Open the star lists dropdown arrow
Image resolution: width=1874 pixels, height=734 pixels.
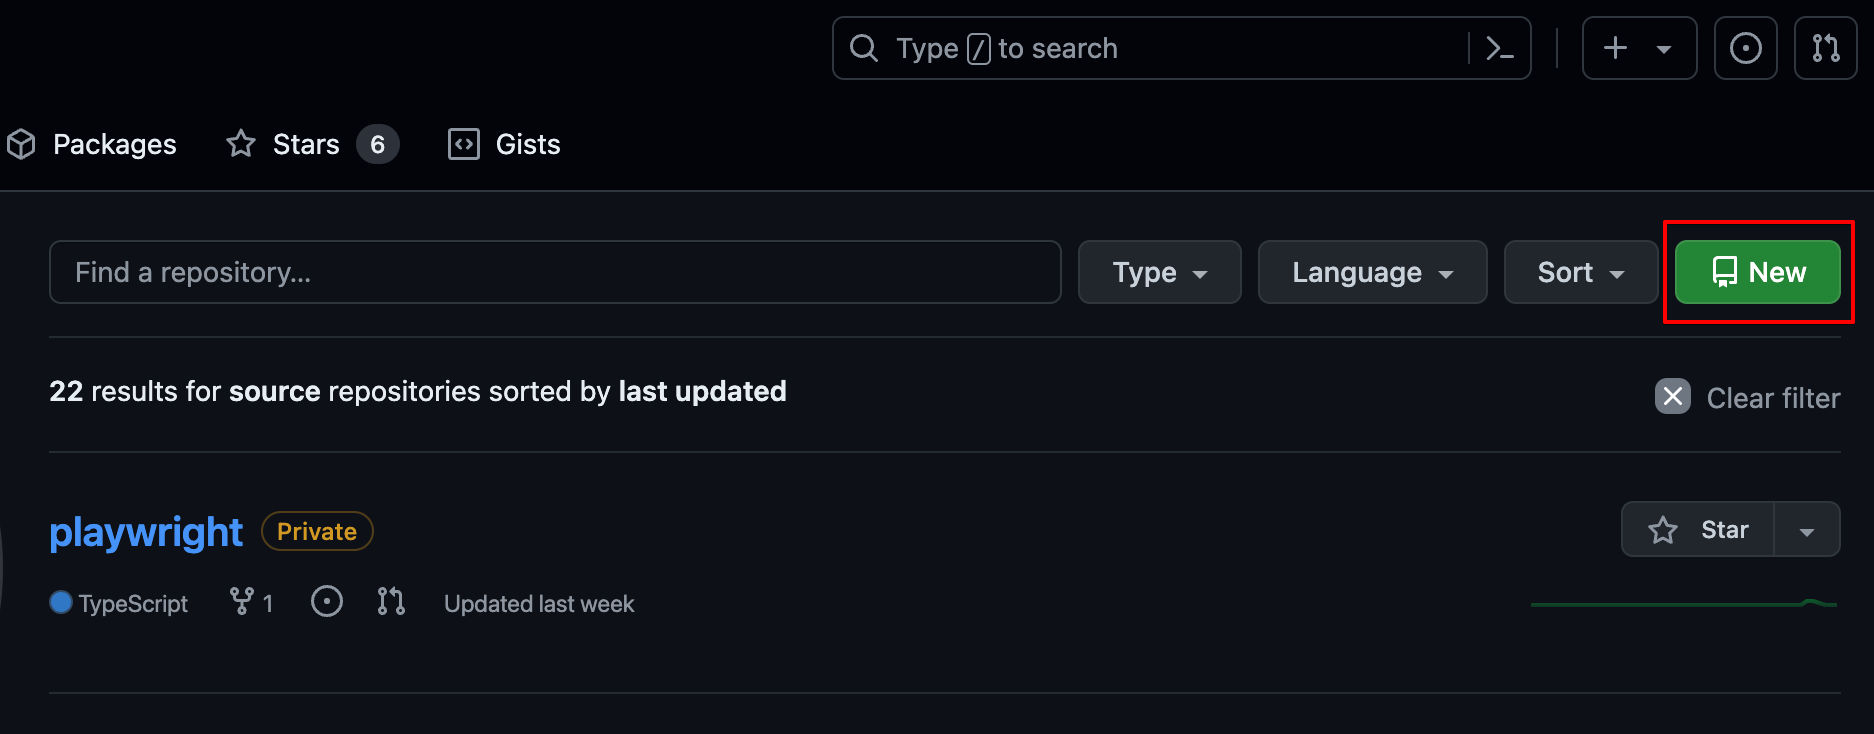coord(1806,530)
